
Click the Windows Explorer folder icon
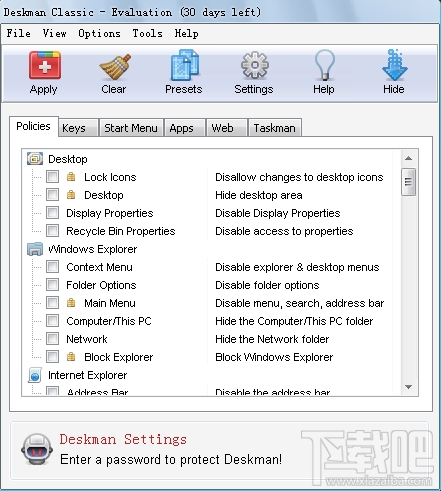point(35,249)
